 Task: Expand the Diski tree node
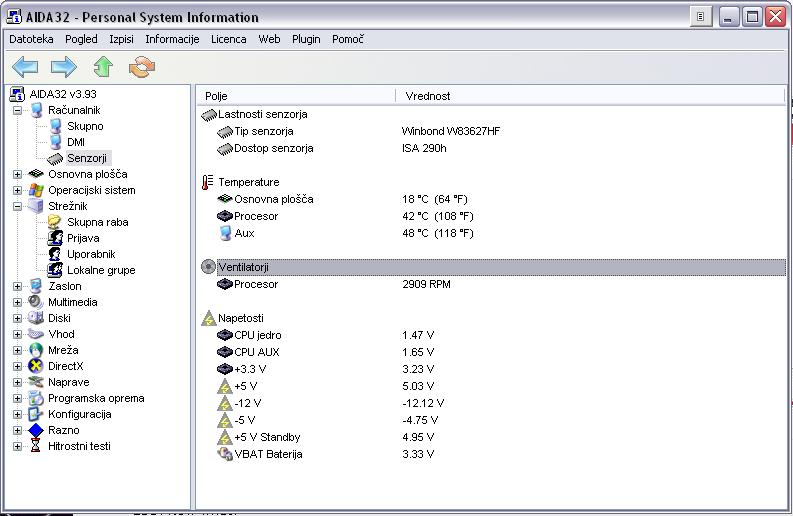click(x=17, y=319)
